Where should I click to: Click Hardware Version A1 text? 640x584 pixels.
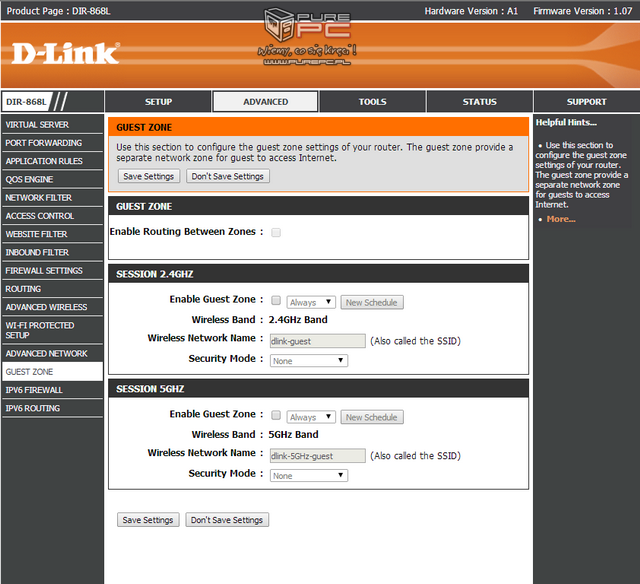[x=471, y=11]
